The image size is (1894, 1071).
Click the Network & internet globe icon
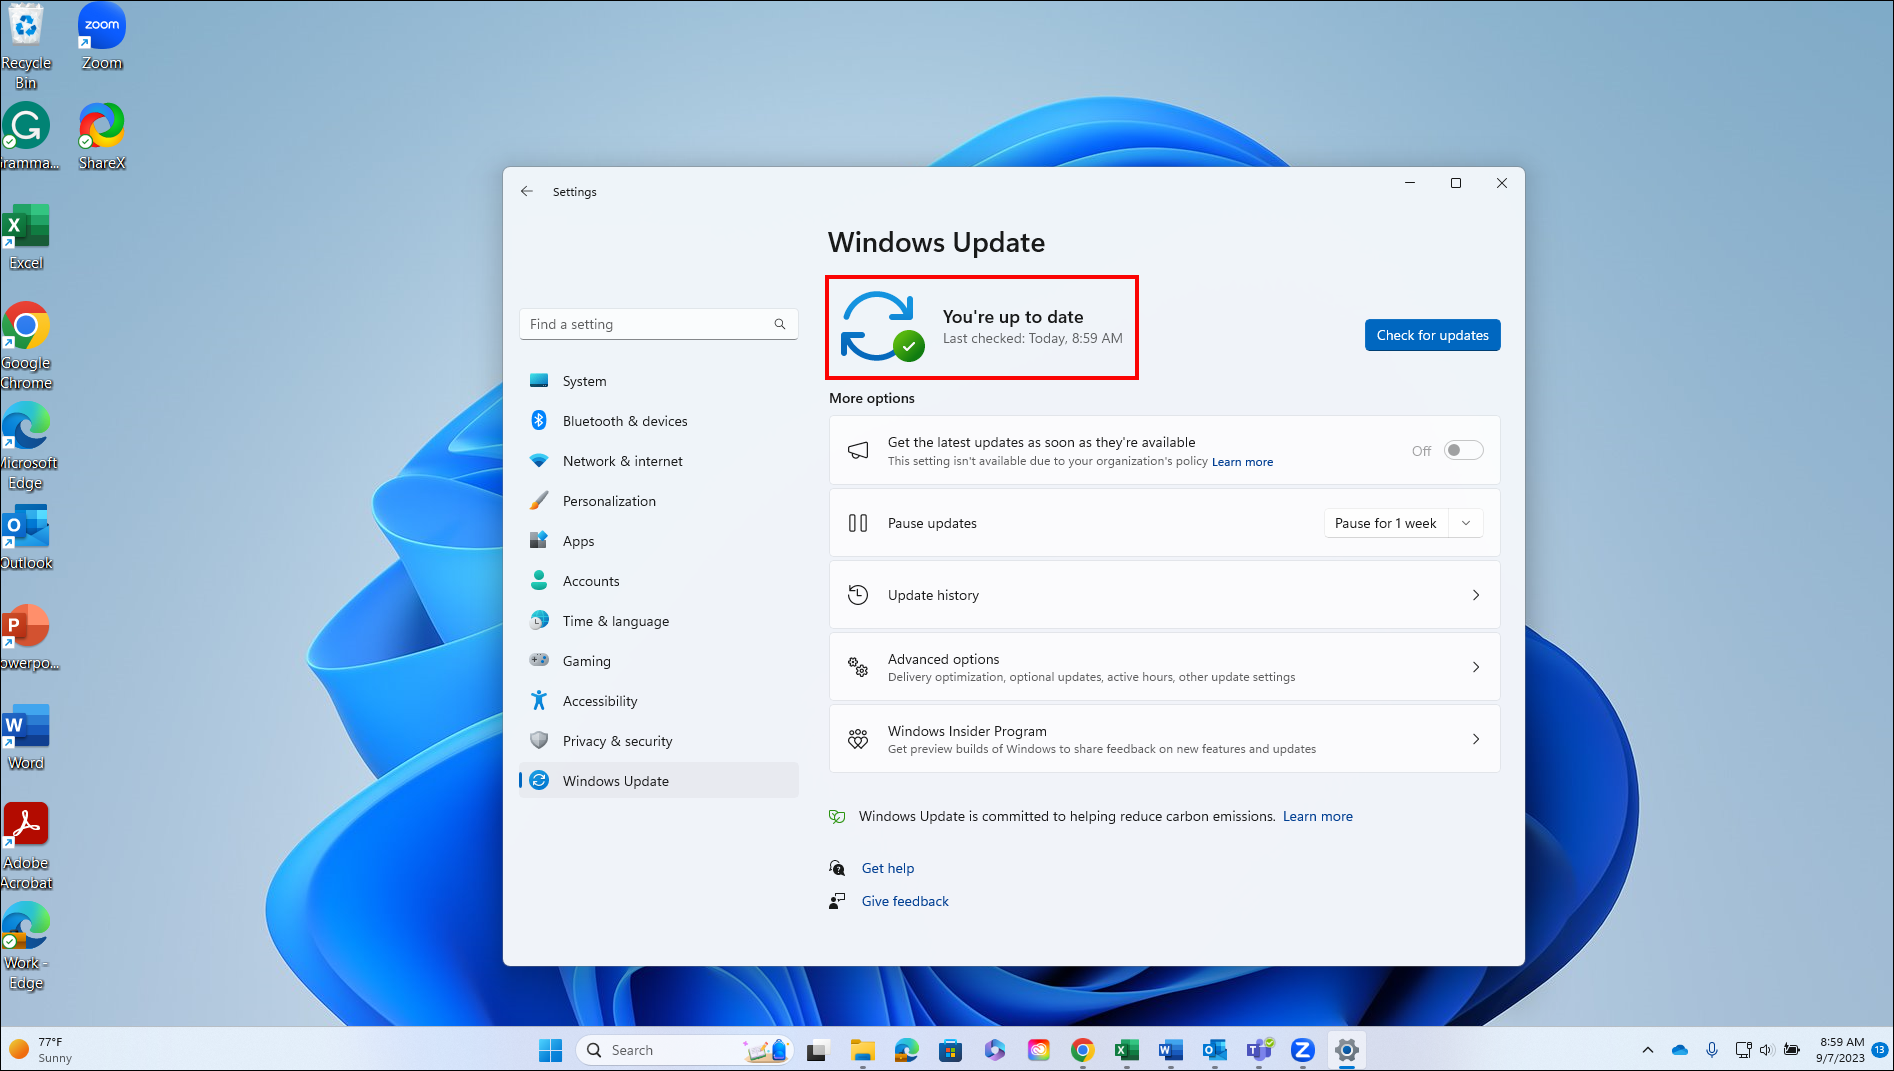(x=539, y=460)
